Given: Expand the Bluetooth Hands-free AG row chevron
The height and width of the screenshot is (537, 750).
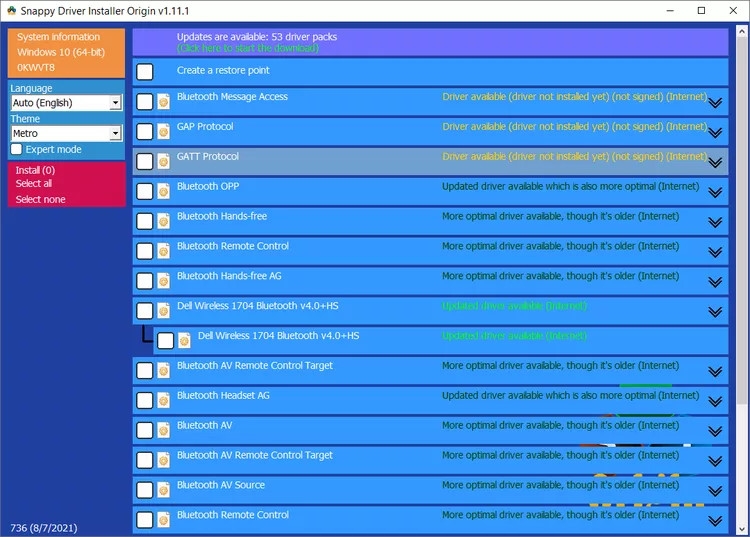Looking at the screenshot, I should coord(715,282).
